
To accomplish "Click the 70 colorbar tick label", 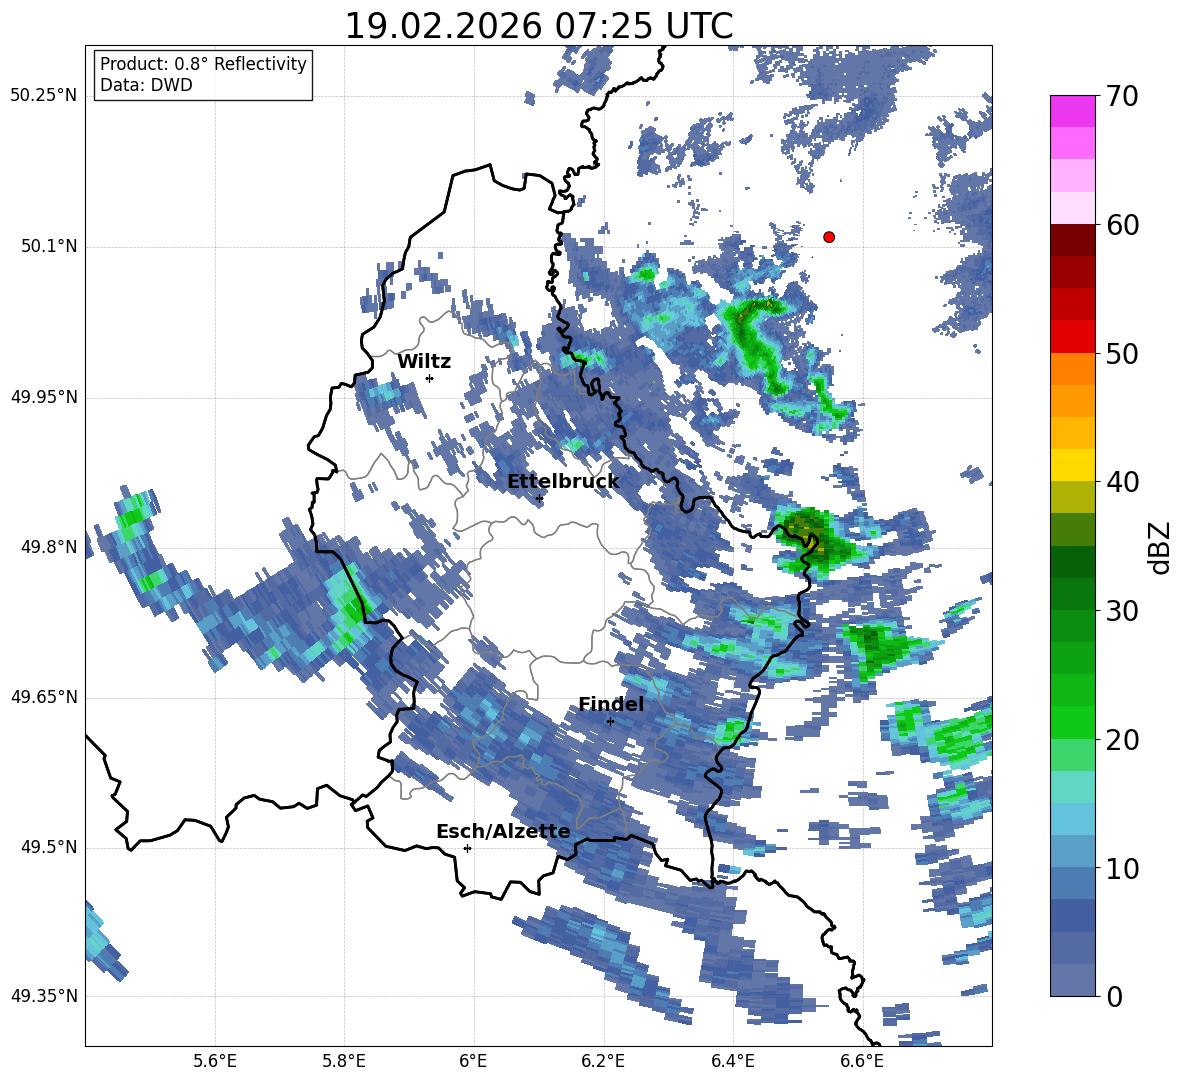I will click(x=1121, y=97).
